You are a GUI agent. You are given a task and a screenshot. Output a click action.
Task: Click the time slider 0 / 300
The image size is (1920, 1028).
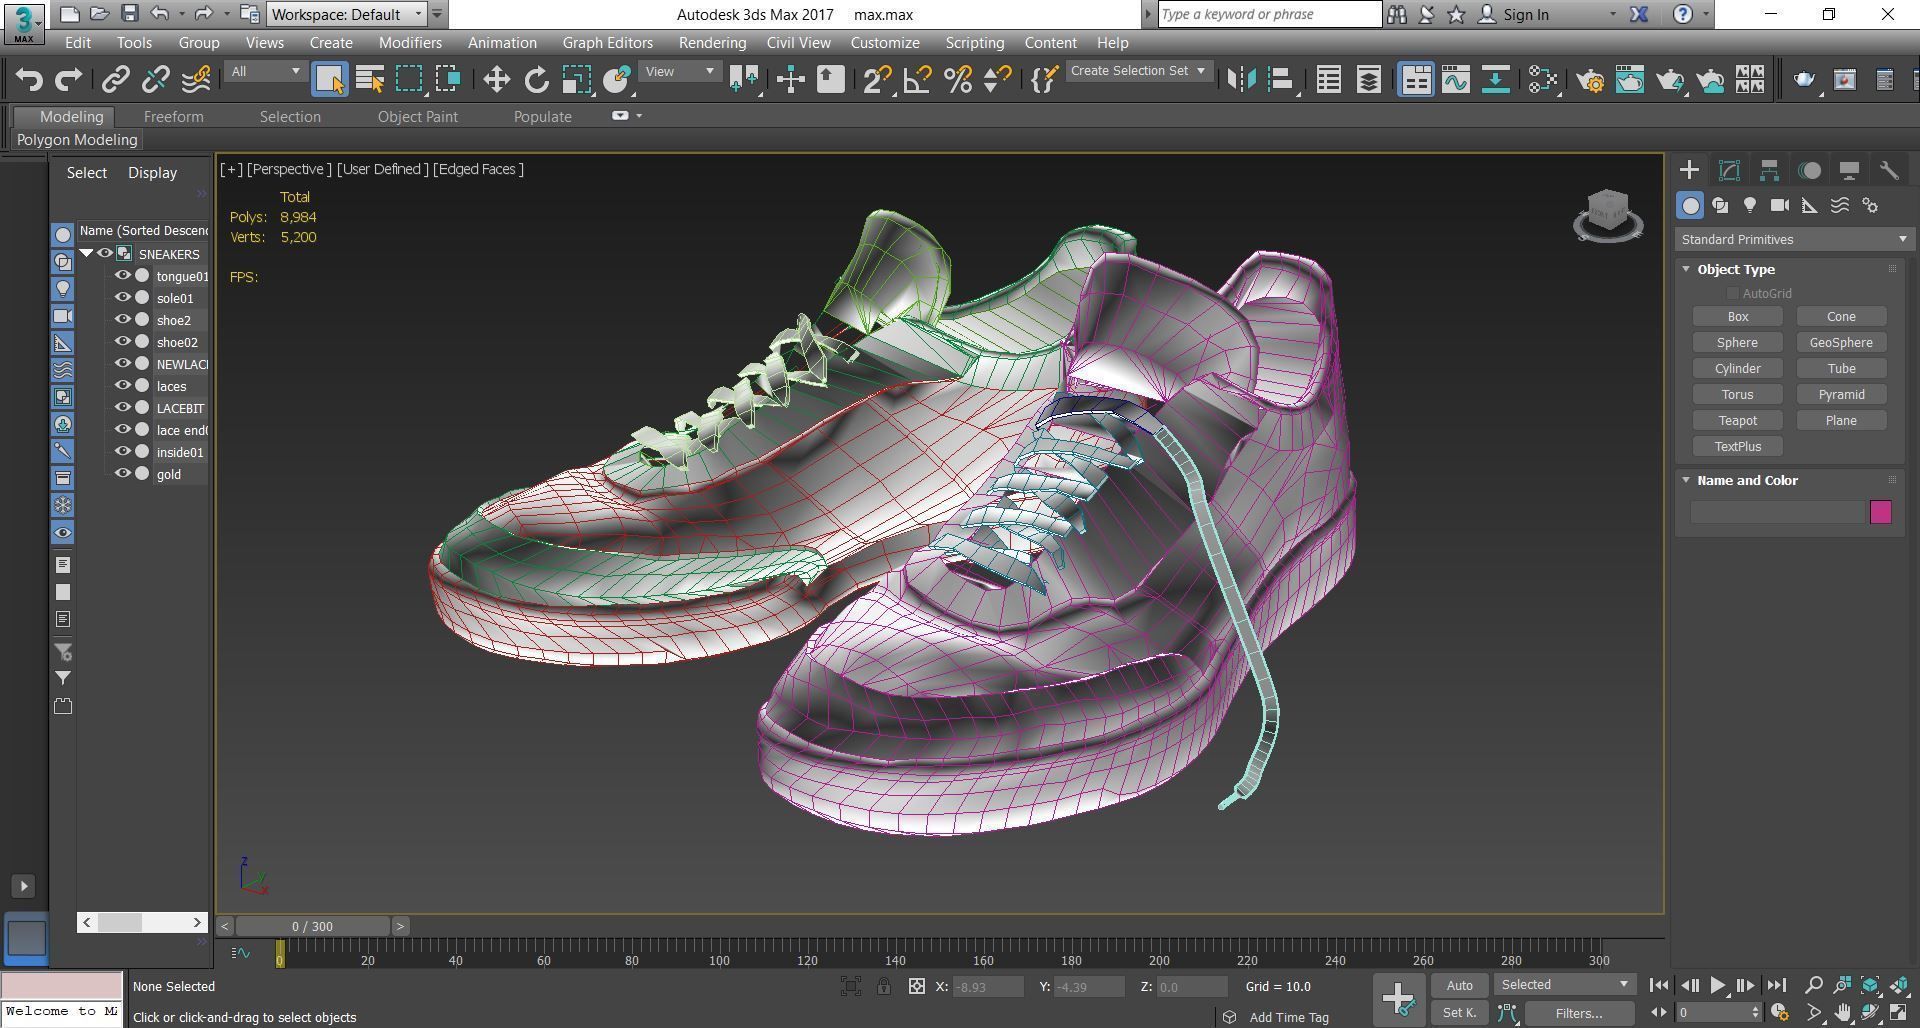[x=312, y=926]
